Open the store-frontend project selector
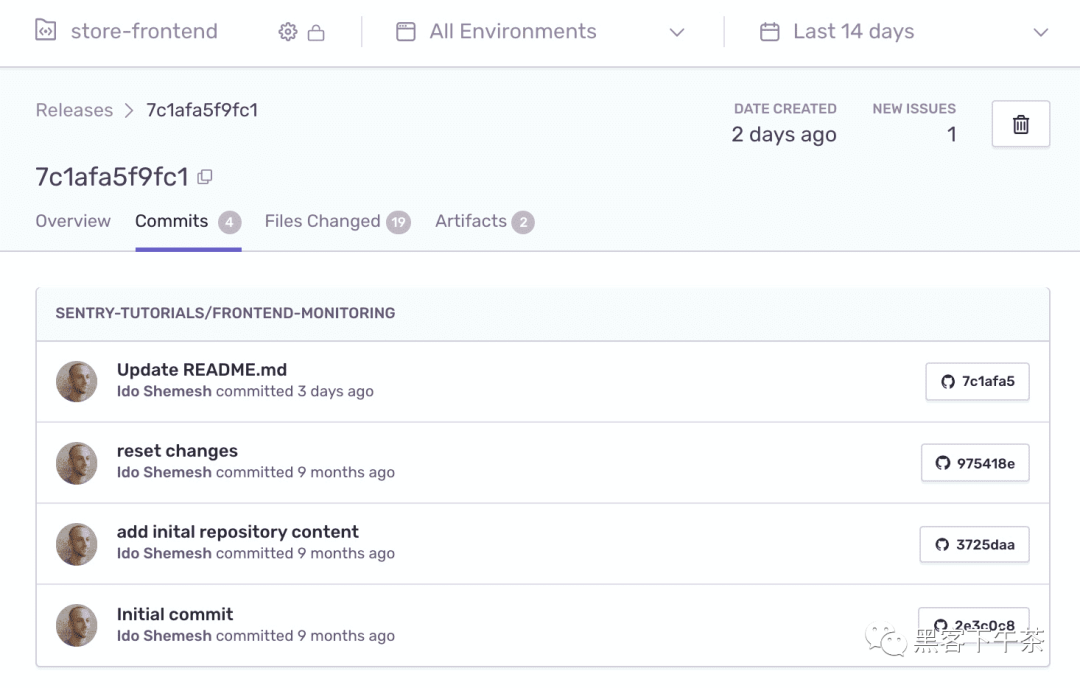 [x=144, y=31]
